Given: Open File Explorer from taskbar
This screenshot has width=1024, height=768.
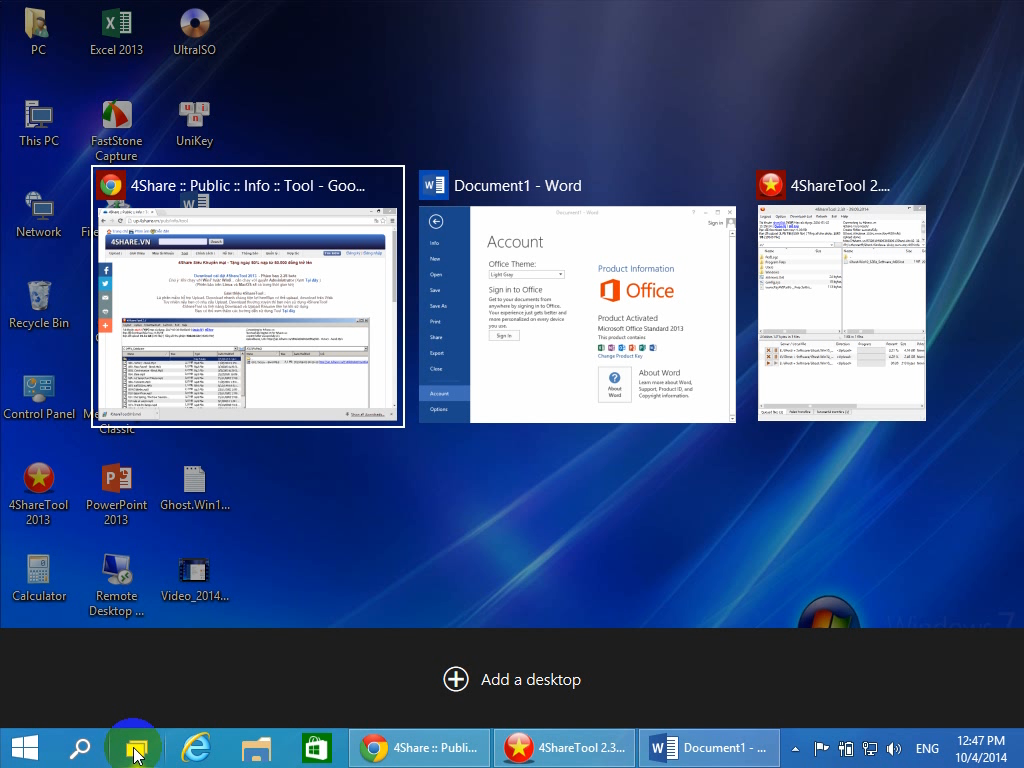Looking at the screenshot, I should click(x=256, y=748).
